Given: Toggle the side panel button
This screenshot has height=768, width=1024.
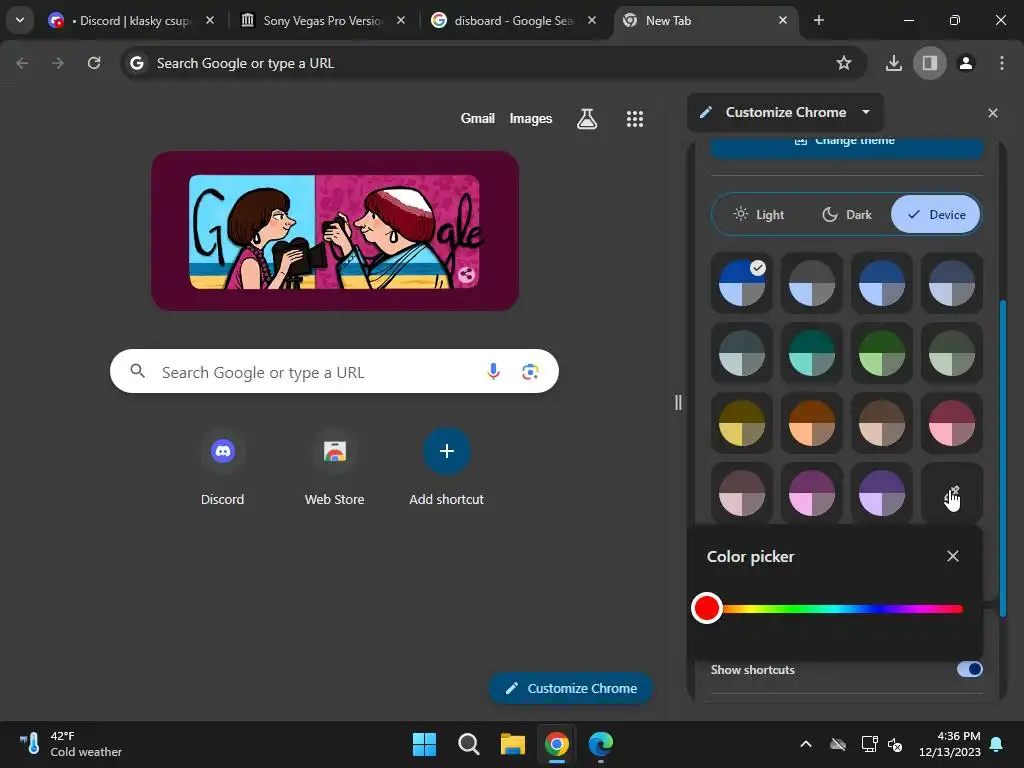Looking at the screenshot, I should point(929,63).
